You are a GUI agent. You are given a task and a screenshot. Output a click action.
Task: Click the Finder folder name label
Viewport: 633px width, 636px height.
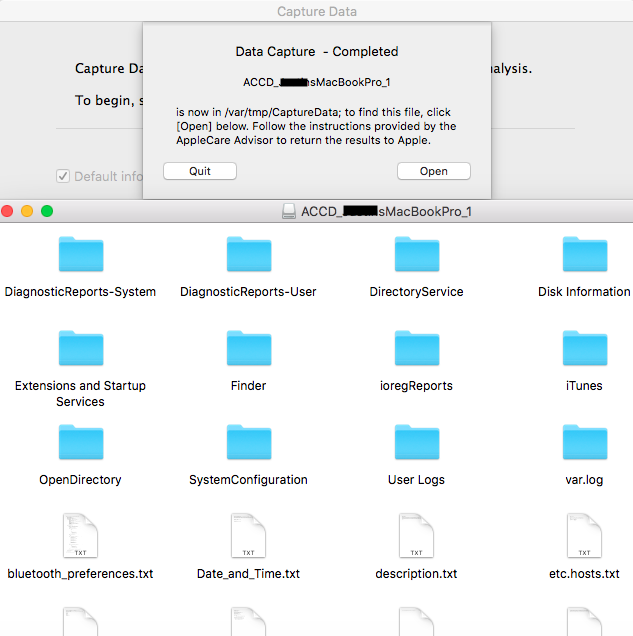pos(248,386)
